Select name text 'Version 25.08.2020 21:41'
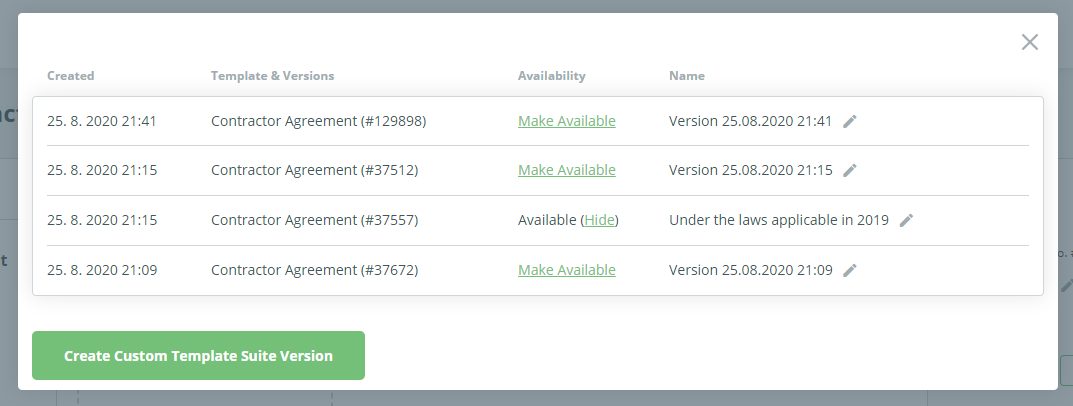1073x406 pixels. [750, 121]
